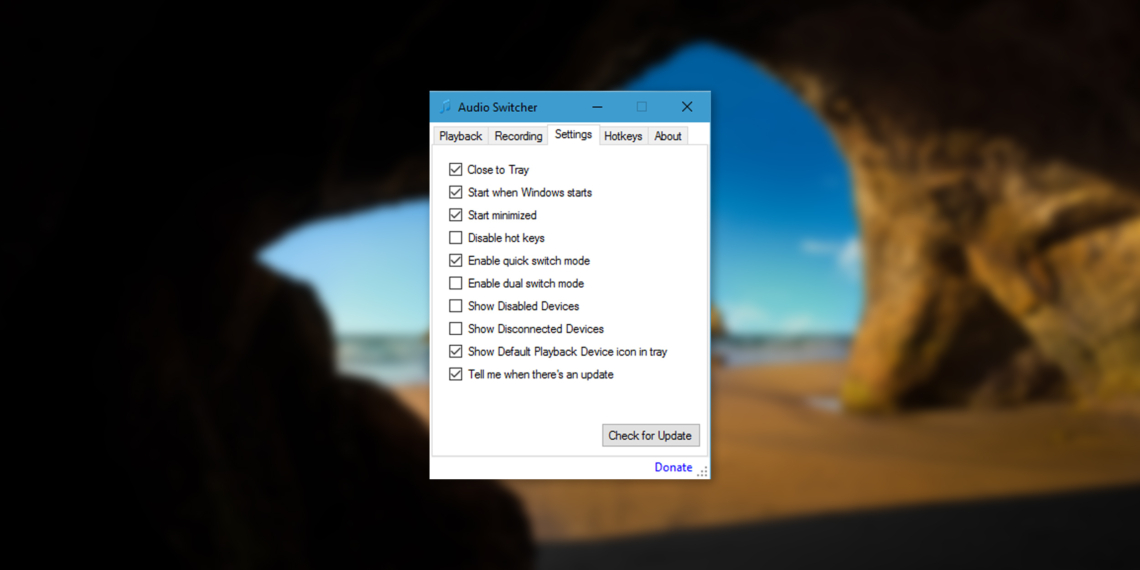
Task: Click the Settings tab
Action: (x=573, y=135)
